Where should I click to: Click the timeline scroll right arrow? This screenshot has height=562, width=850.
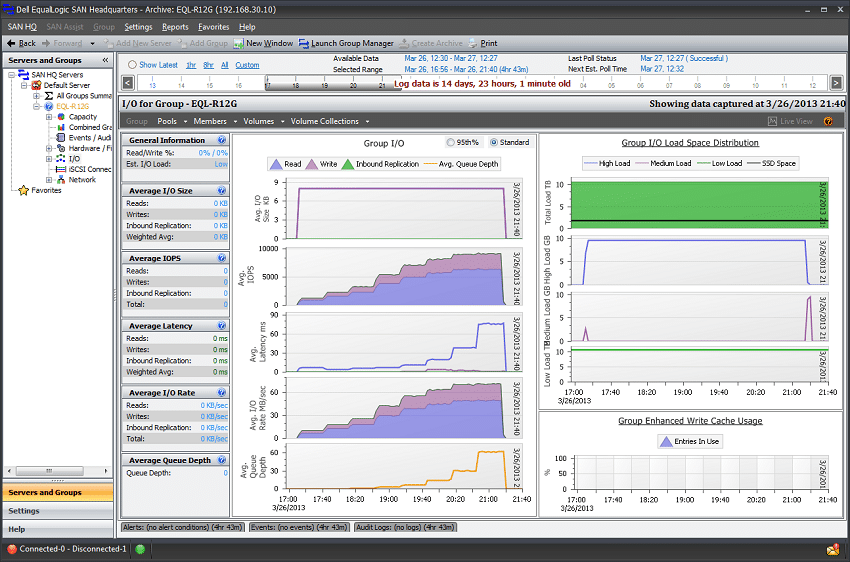(x=836, y=83)
